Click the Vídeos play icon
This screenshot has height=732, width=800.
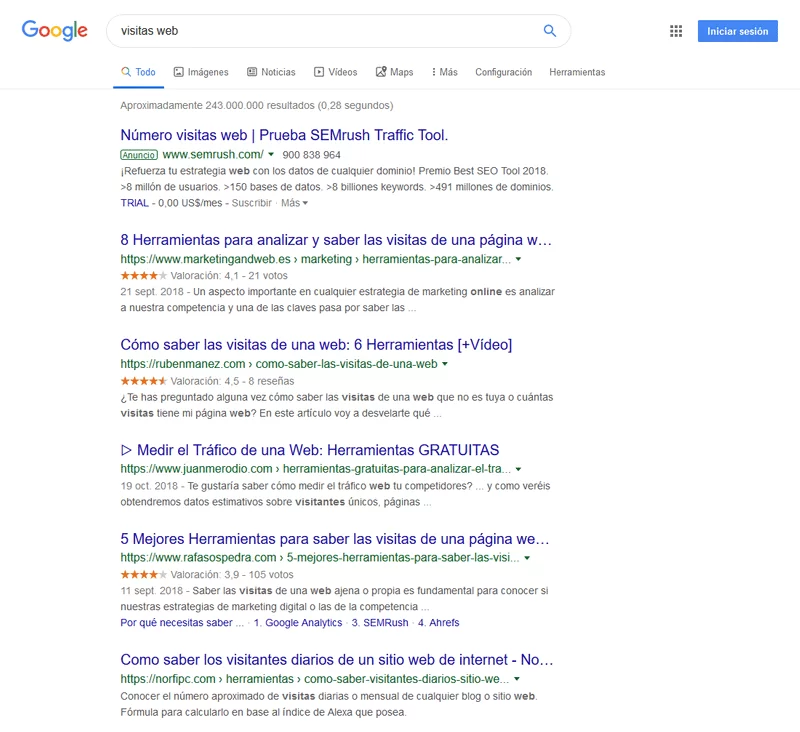tap(319, 72)
